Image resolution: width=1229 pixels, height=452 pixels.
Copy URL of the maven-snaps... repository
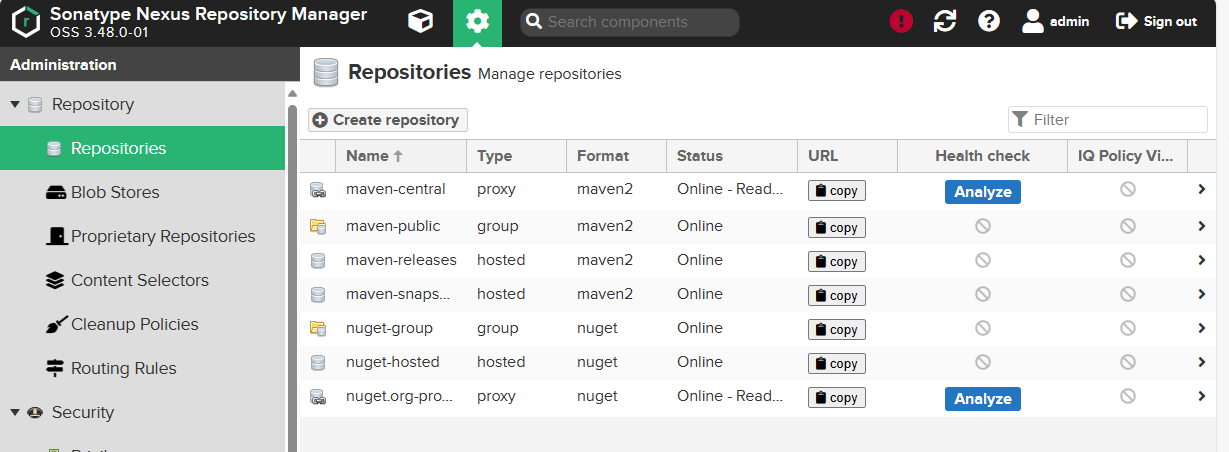pos(837,296)
